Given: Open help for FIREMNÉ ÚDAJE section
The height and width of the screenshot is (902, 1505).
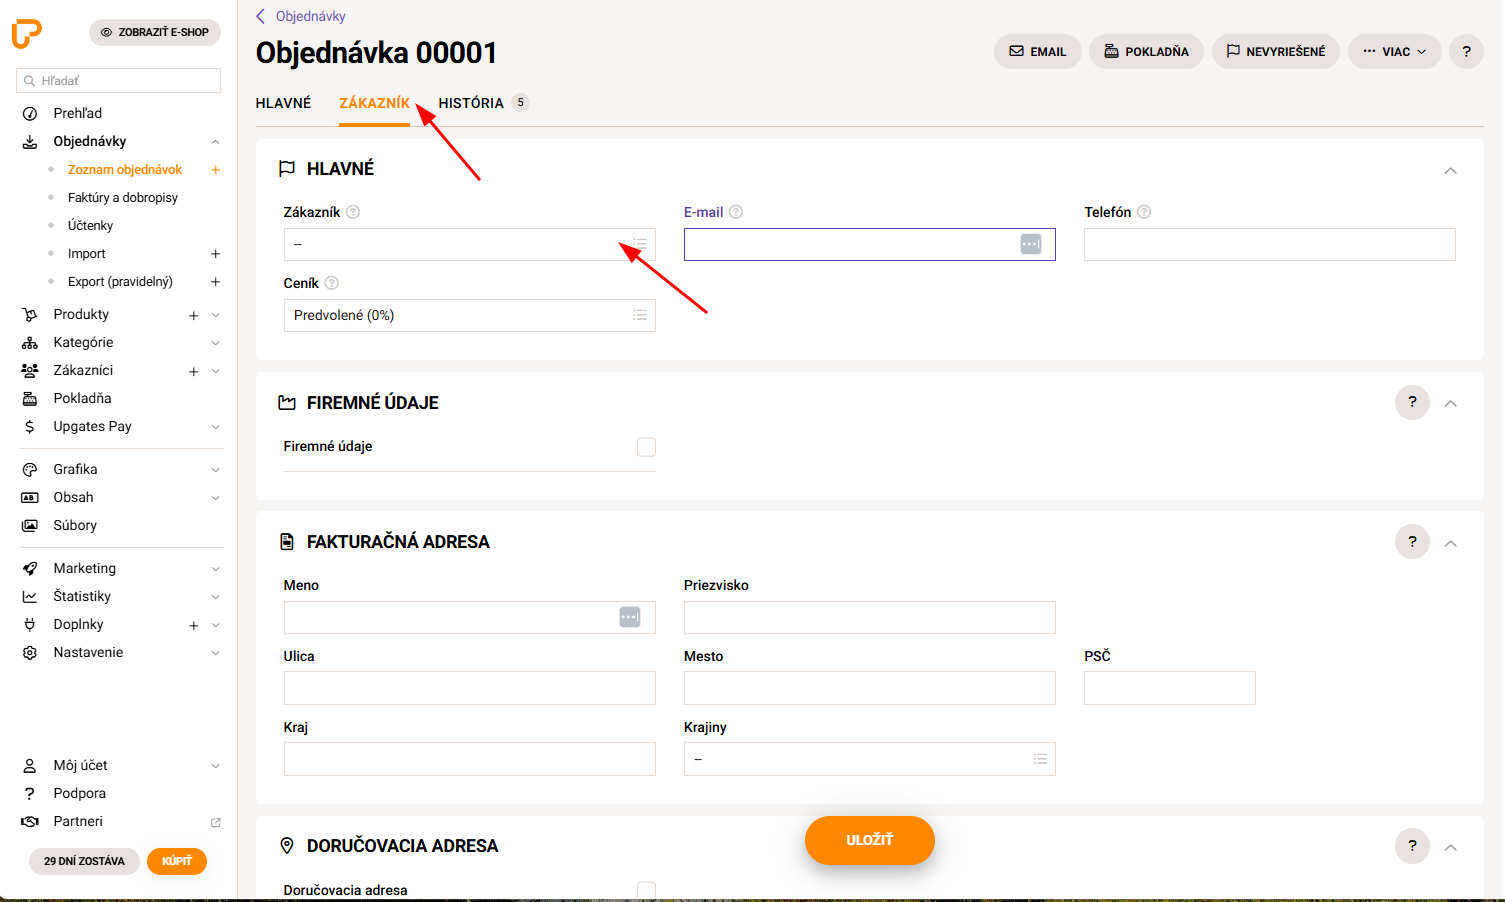Looking at the screenshot, I should [1412, 402].
